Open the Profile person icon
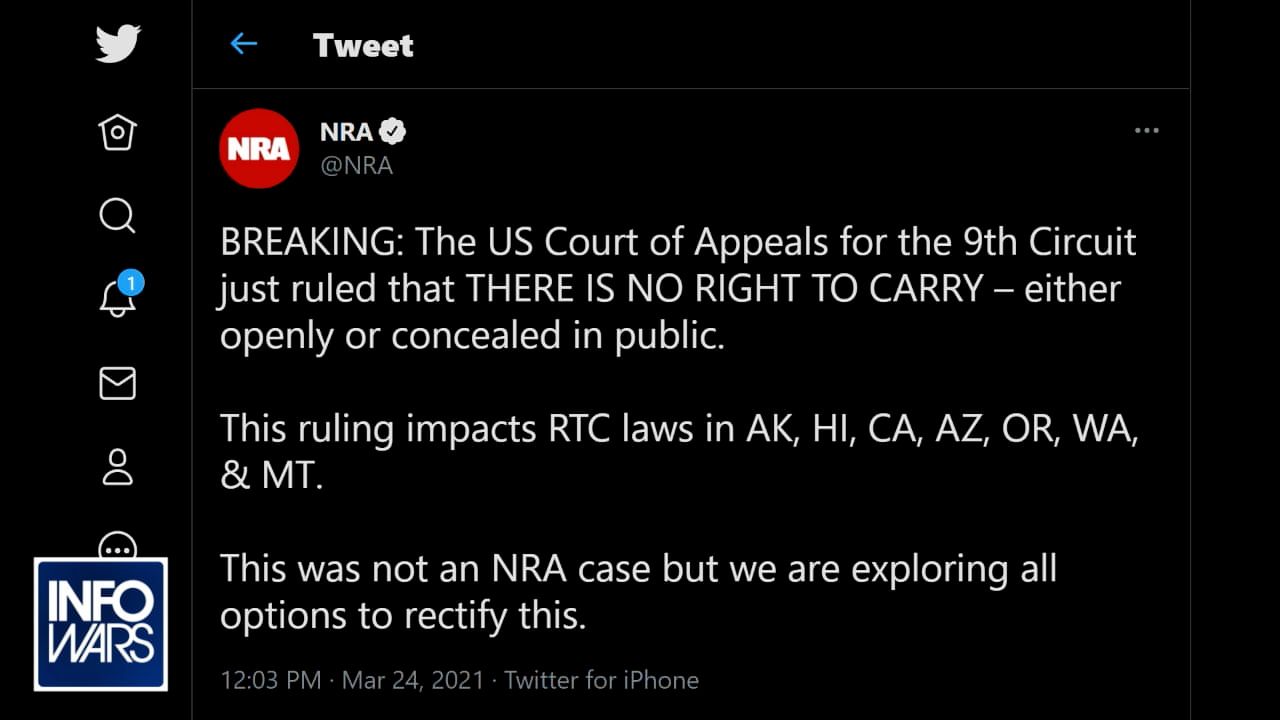Viewport: 1280px width, 720px height. click(118, 467)
